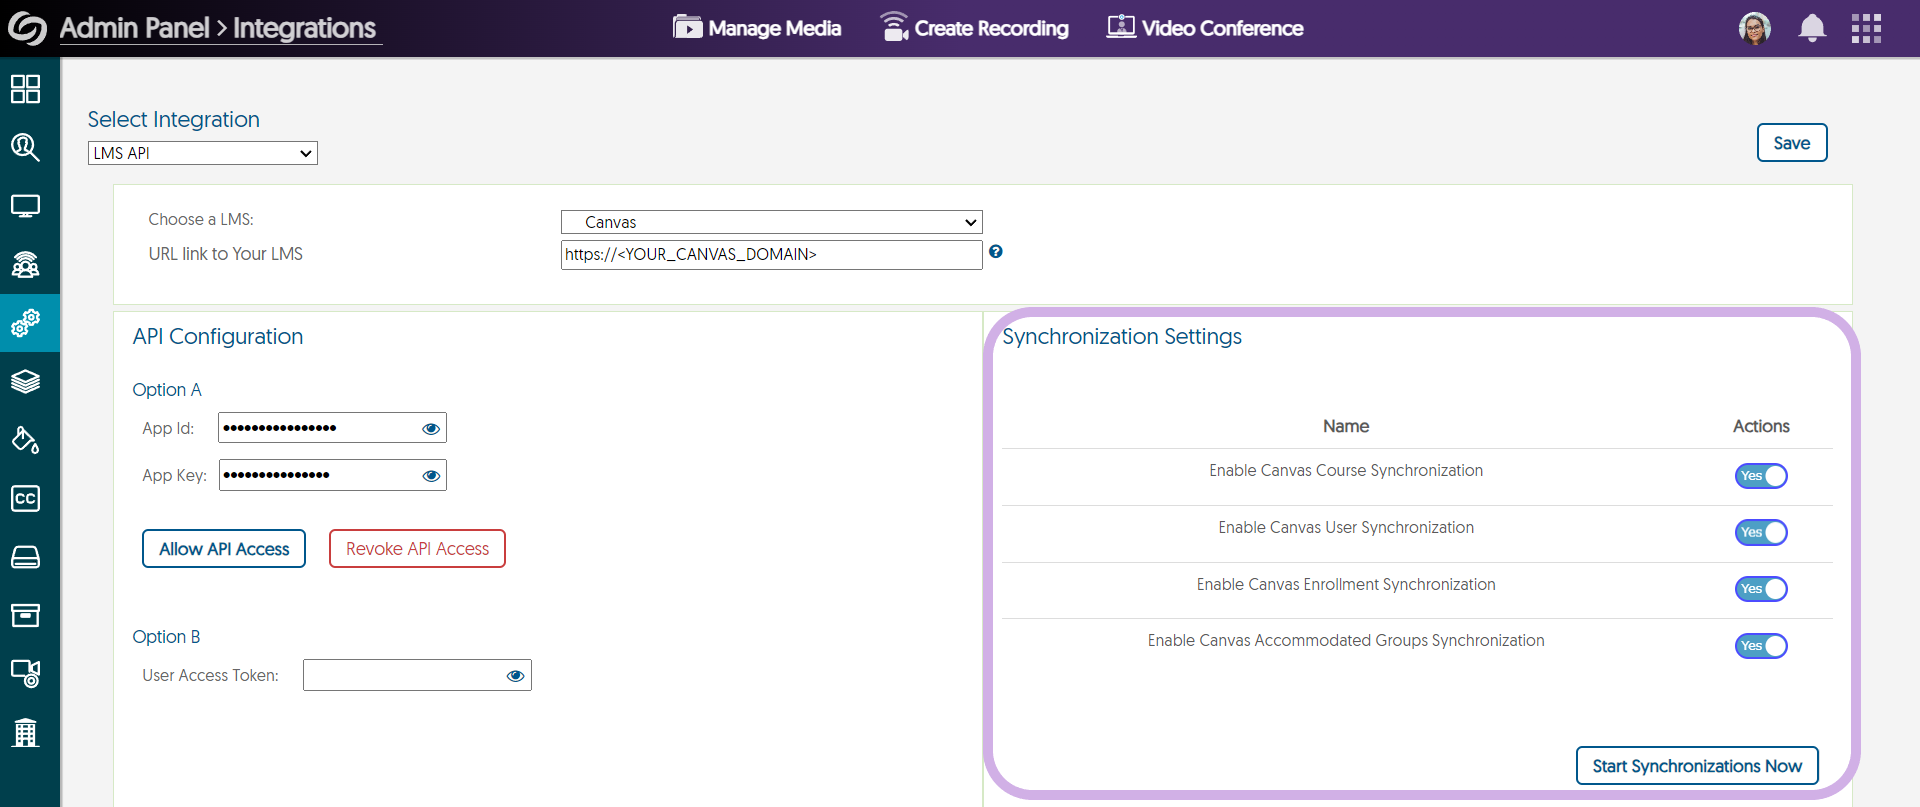The image size is (1920, 807).
Task: Toggle Canvas Enrollment Synchronization switch
Action: [x=1761, y=589]
